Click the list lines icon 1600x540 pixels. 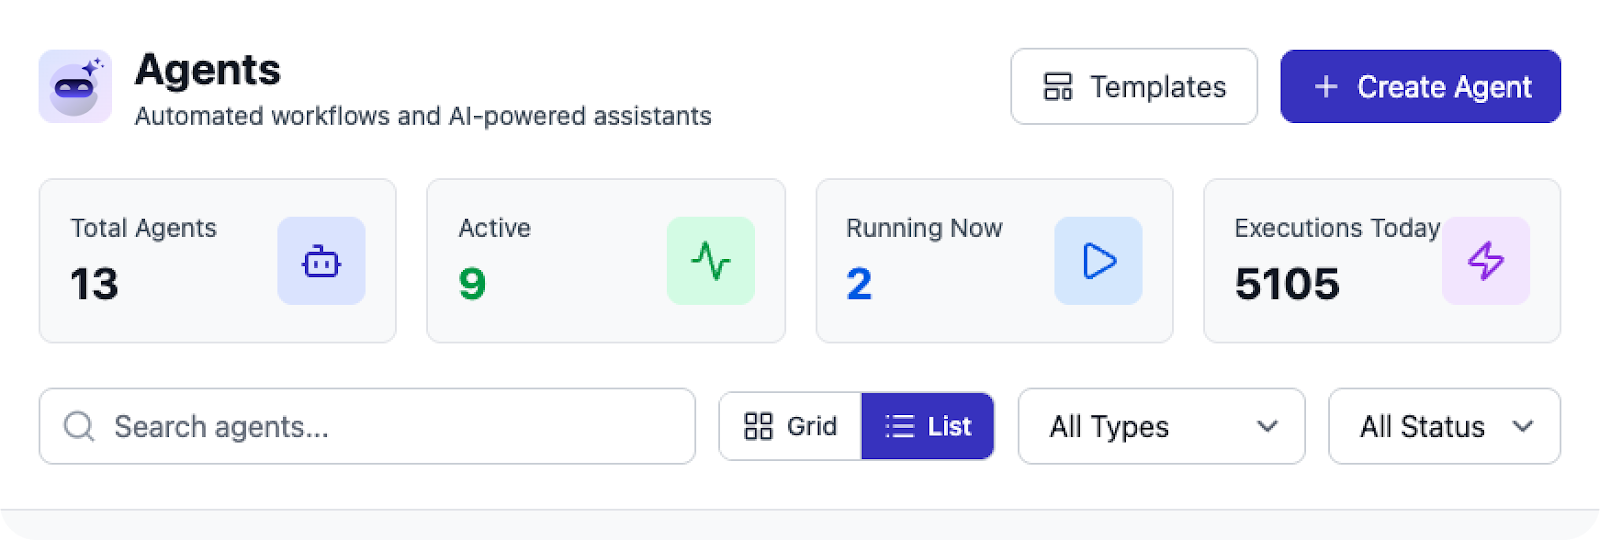[900, 426]
